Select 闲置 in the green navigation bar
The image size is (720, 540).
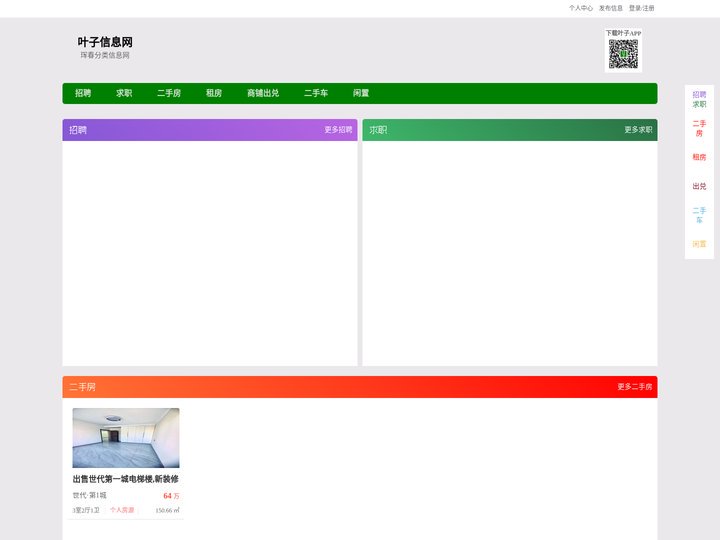click(x=361, y=93)
